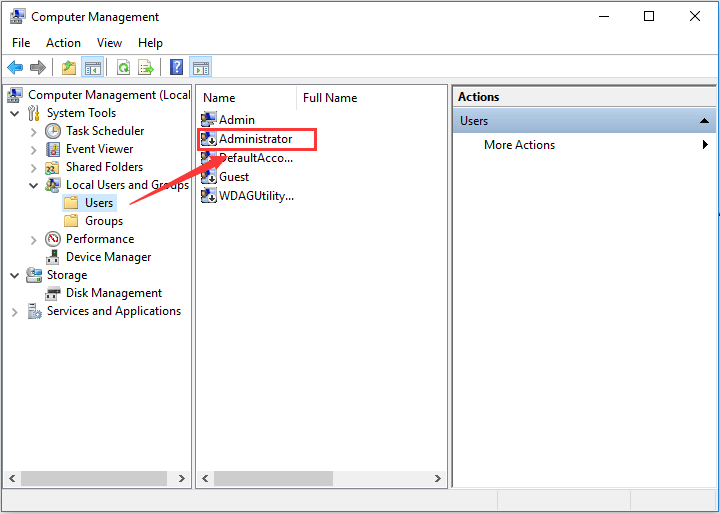
Task: Open Help via blue question-mark icon
Action: [176, 67]
